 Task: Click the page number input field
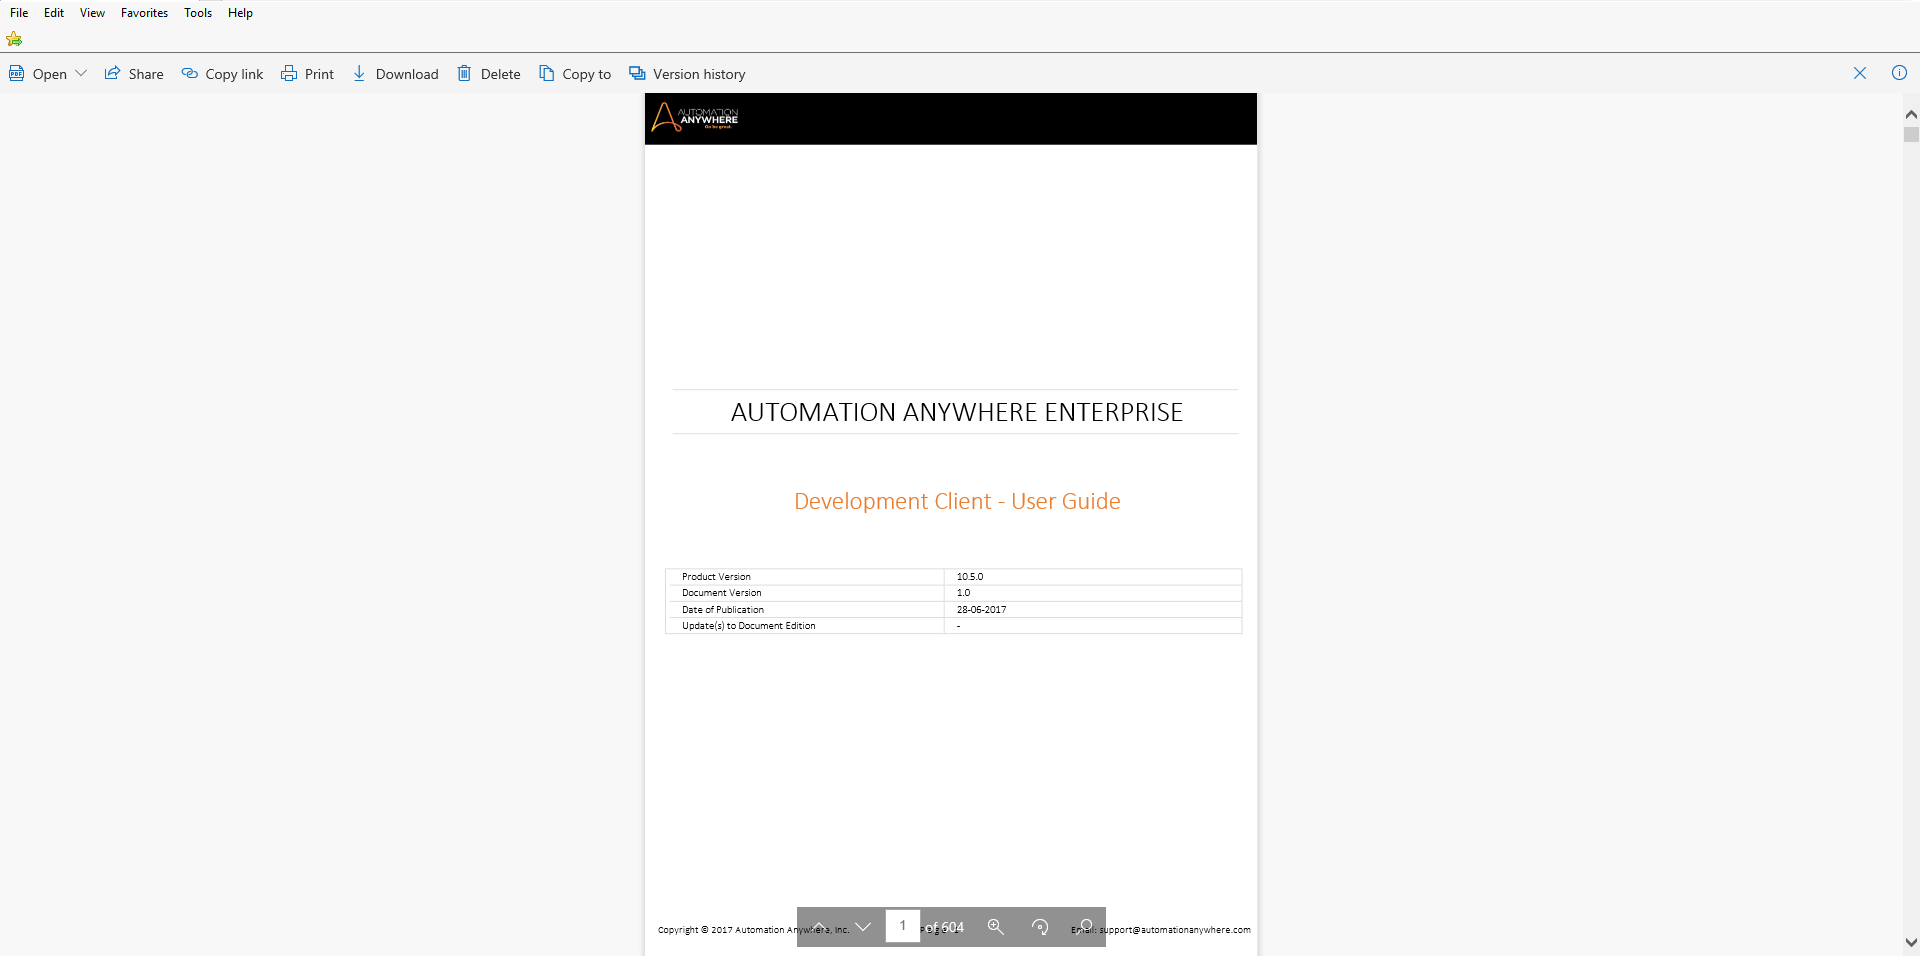[902, 926]
